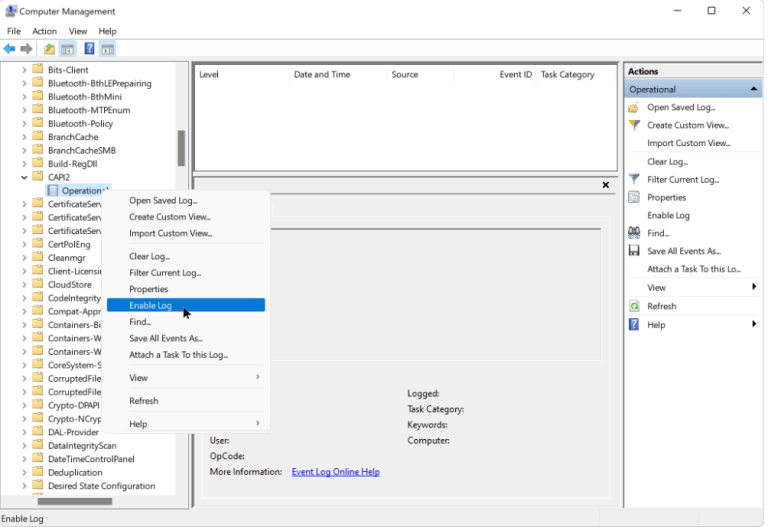Open the View menu in menu bar
Screen dimensions: 768x527
(78, 31)
